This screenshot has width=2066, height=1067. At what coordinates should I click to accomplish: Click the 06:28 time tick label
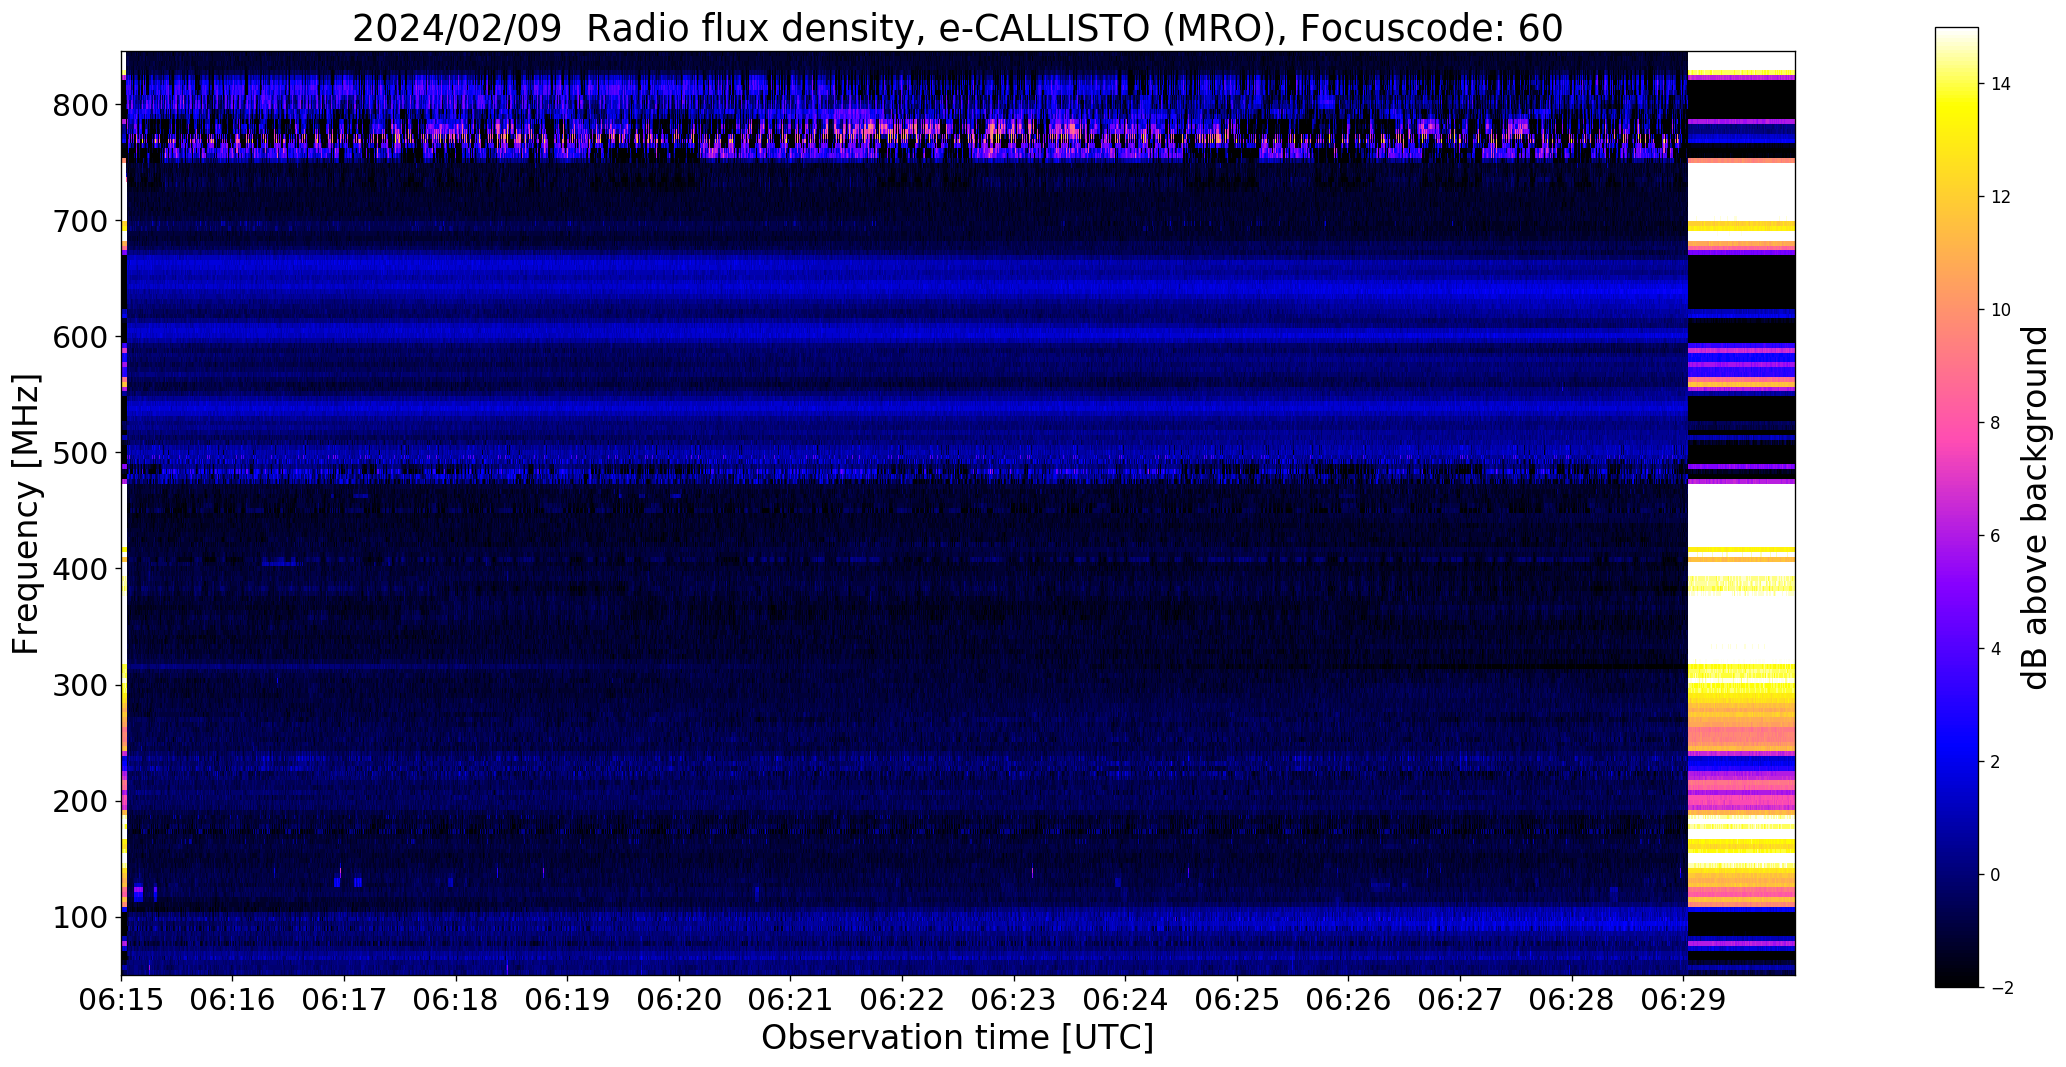[1572, 1001]
